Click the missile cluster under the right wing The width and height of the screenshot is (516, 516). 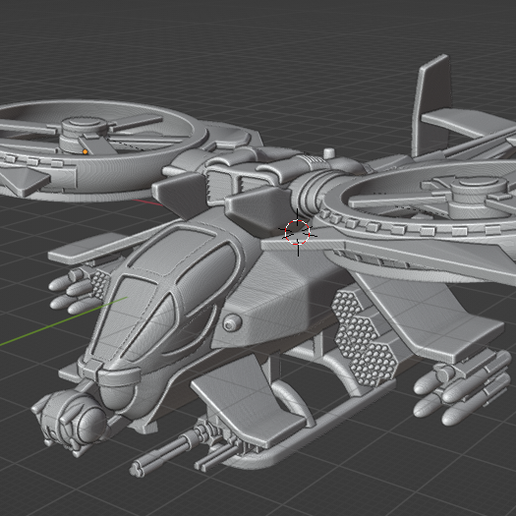(x=462, y=388)
